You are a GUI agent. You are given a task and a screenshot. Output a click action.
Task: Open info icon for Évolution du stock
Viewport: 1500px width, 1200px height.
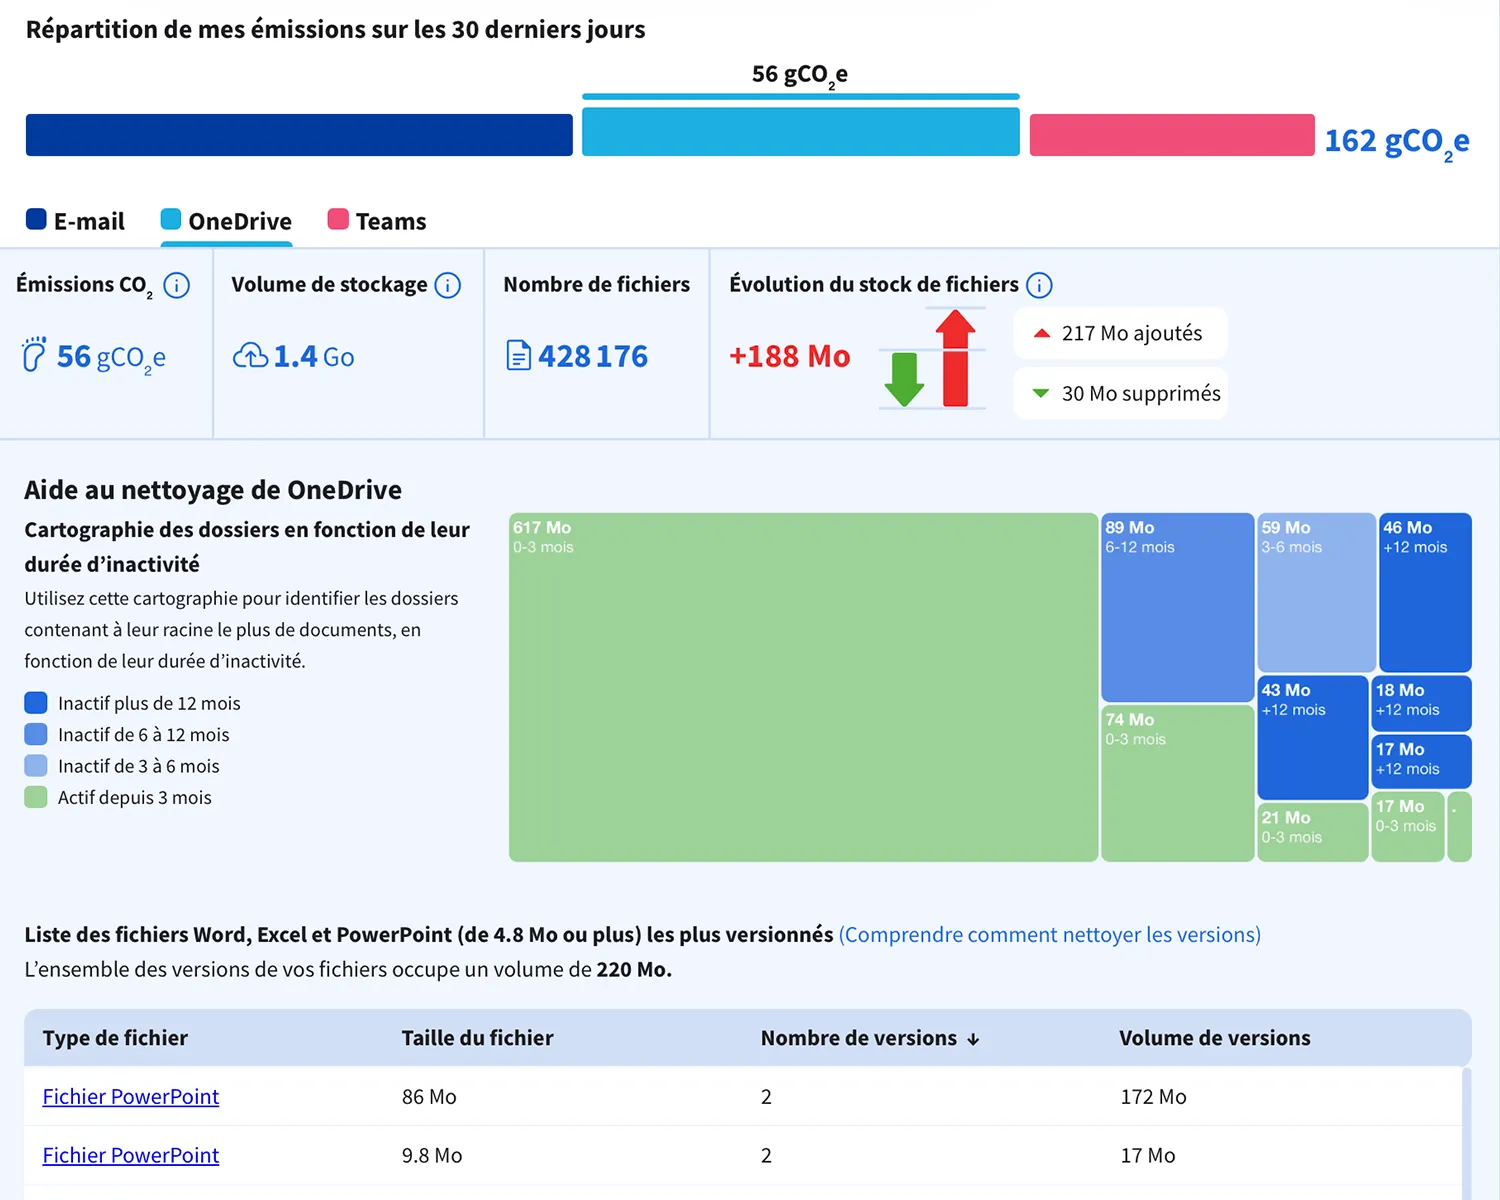click(x=1040, y=285)
